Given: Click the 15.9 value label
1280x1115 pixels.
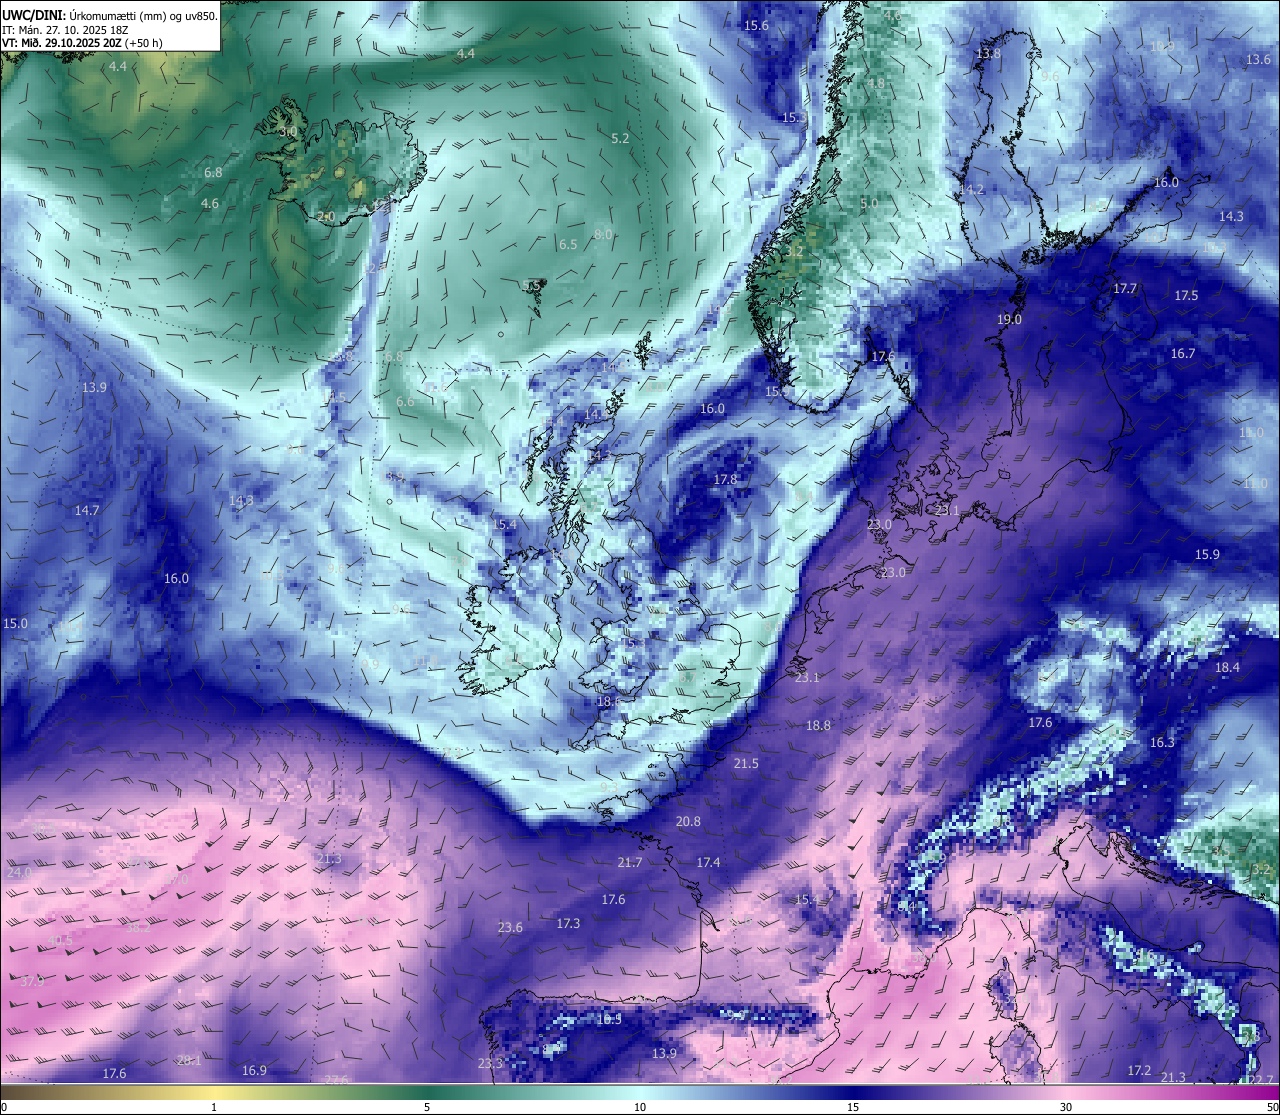Looking at the screenshot, I should 1207,555.
